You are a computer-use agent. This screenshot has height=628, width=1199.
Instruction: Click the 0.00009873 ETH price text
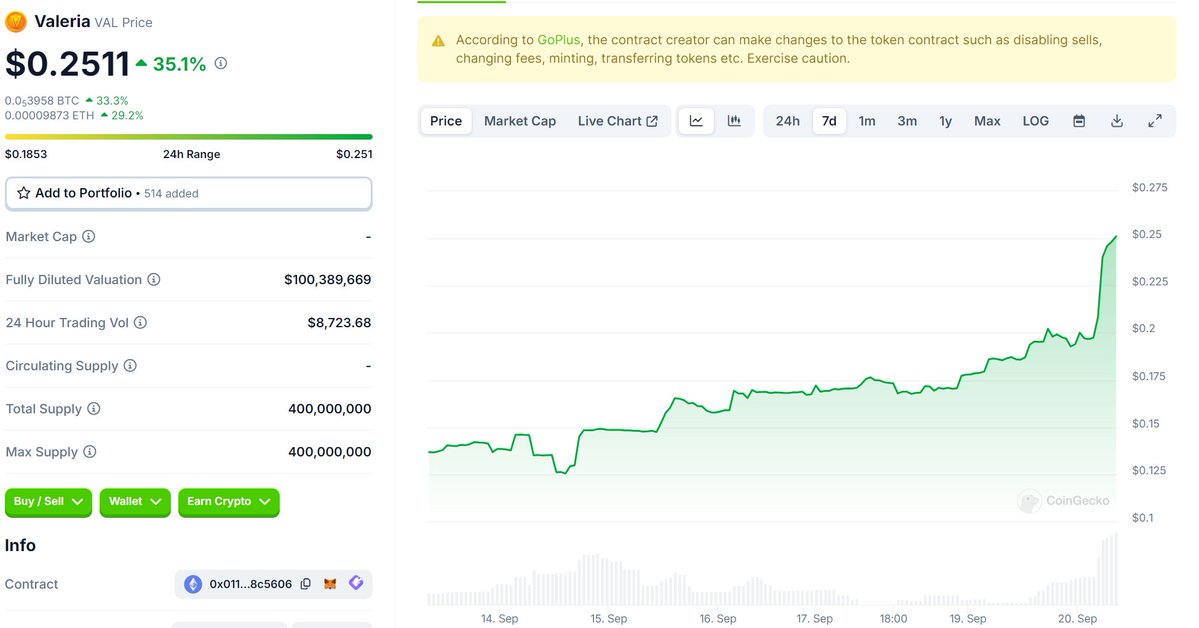tap(50, 116)
